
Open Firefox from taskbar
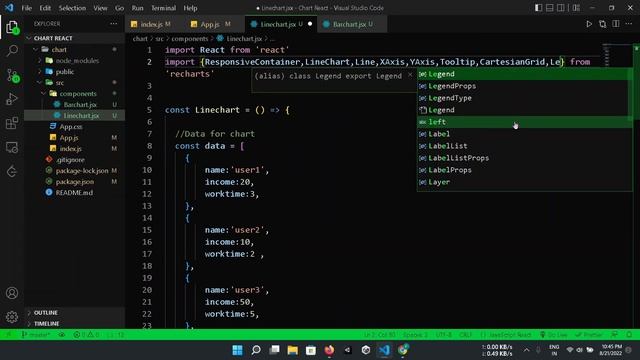click(x=329, y=350)
